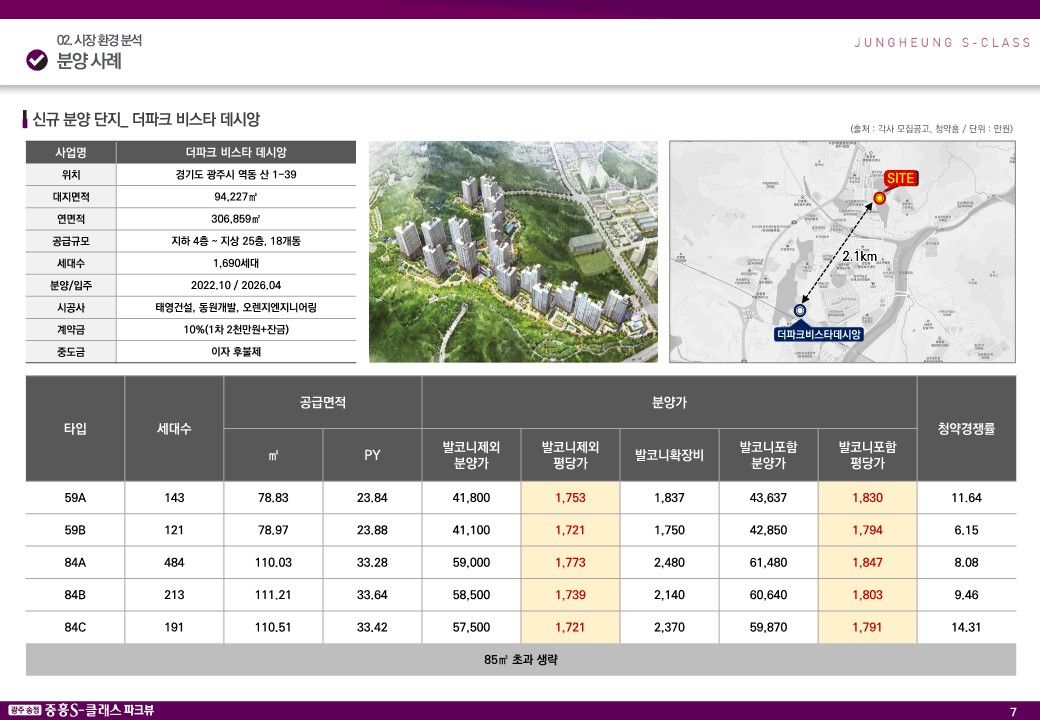Click the 85㎡ 초과 생략 gray row
The width and height of the screenshot is (1040, 720).
(x=520, y=660)
